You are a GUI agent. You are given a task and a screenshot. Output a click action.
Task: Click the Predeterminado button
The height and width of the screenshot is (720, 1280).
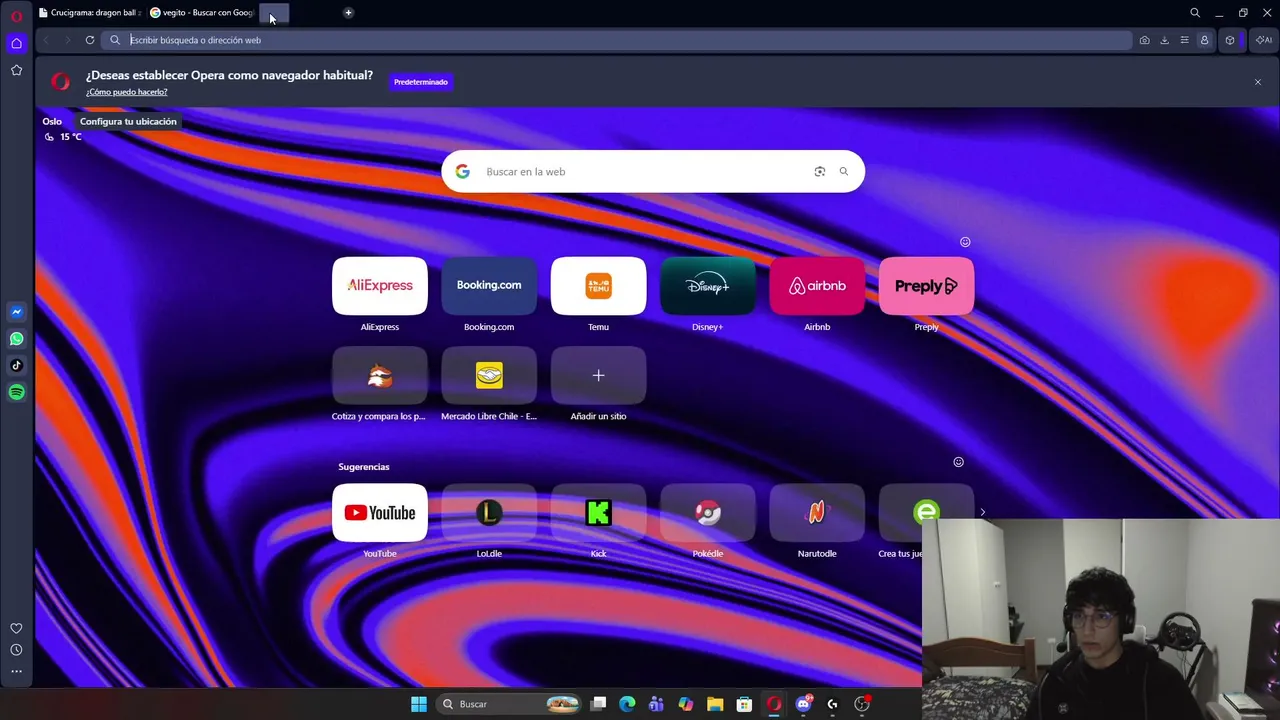coord(421,82)
